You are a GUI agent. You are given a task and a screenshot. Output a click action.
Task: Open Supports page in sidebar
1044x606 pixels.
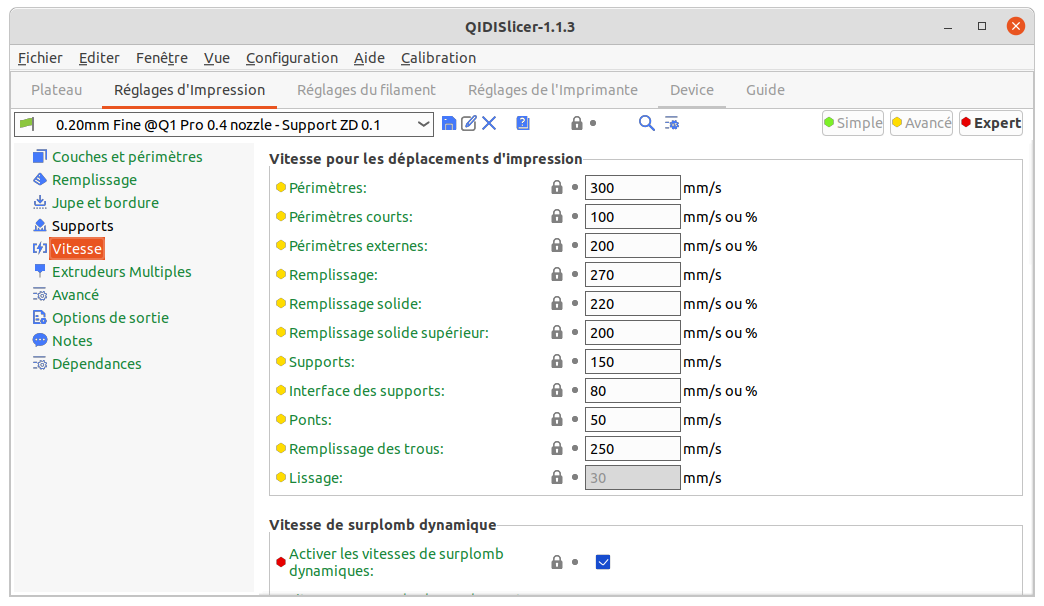(x=83, y=226)
